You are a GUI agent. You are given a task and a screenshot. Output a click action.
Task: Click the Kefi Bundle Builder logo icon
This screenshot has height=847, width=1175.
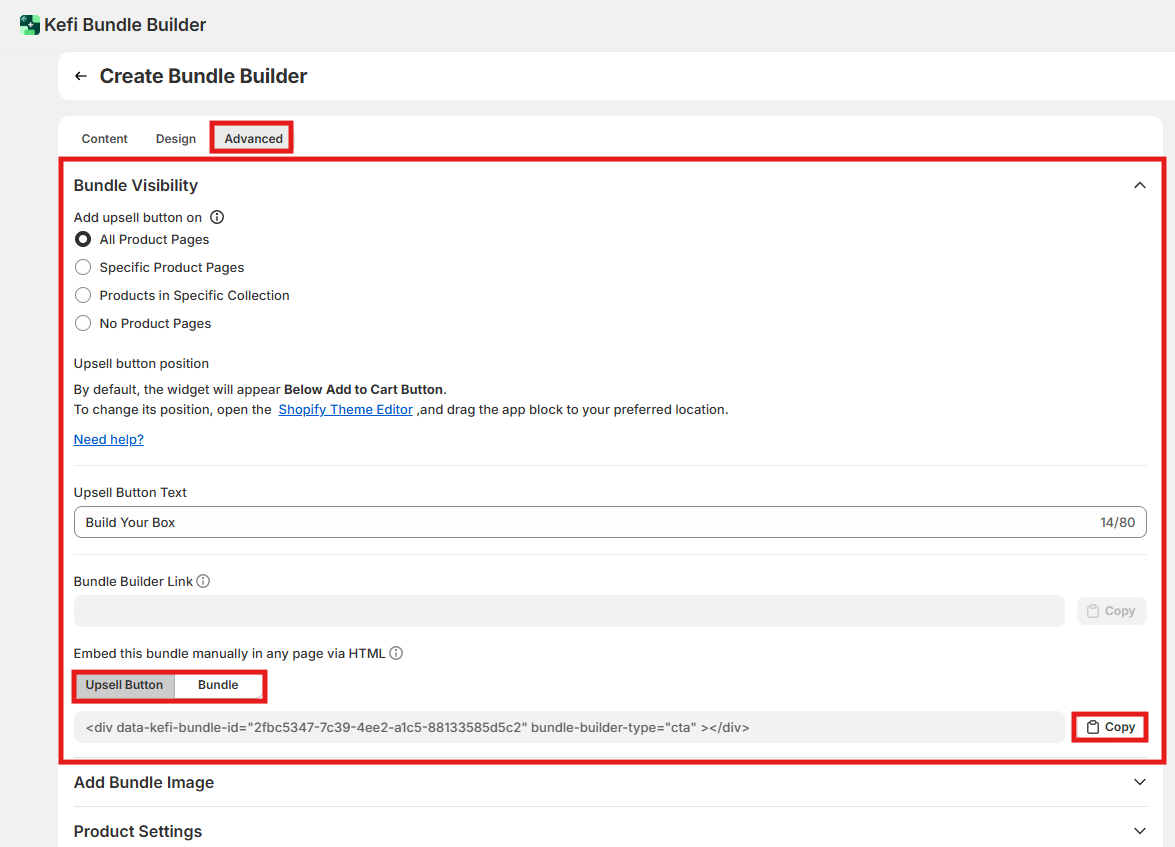tap(30, 25)
